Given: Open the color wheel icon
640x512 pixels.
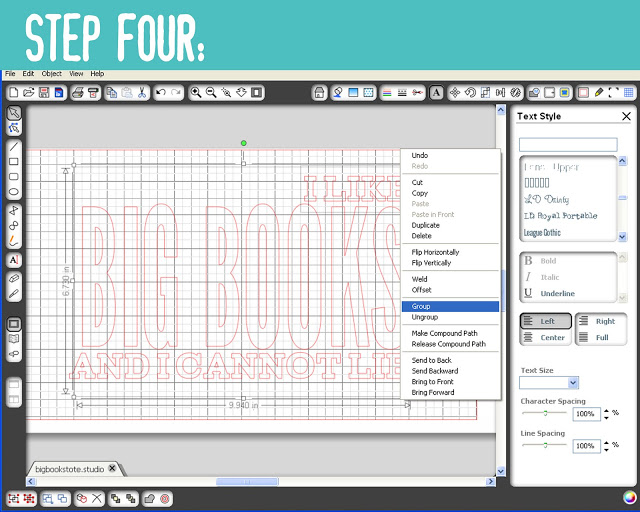Looking at the screenshot, I should click(x=630, y=498).
